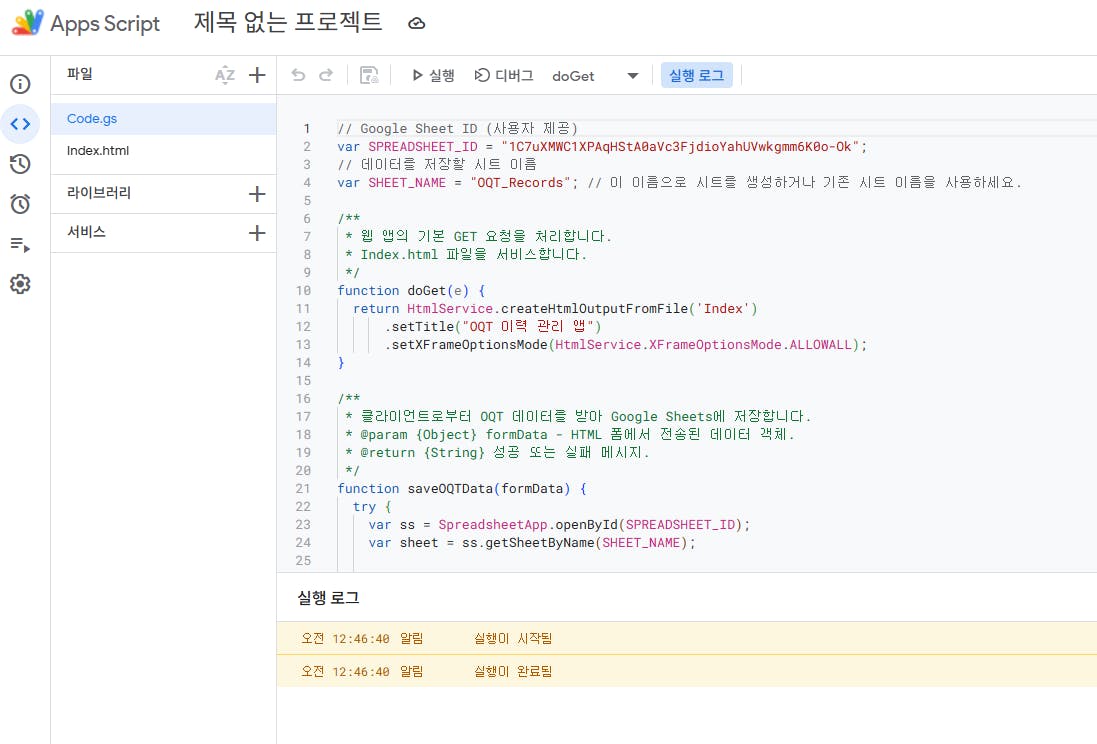
Task: Open the doGet function dropdown
Action: [x=595, y=76]
